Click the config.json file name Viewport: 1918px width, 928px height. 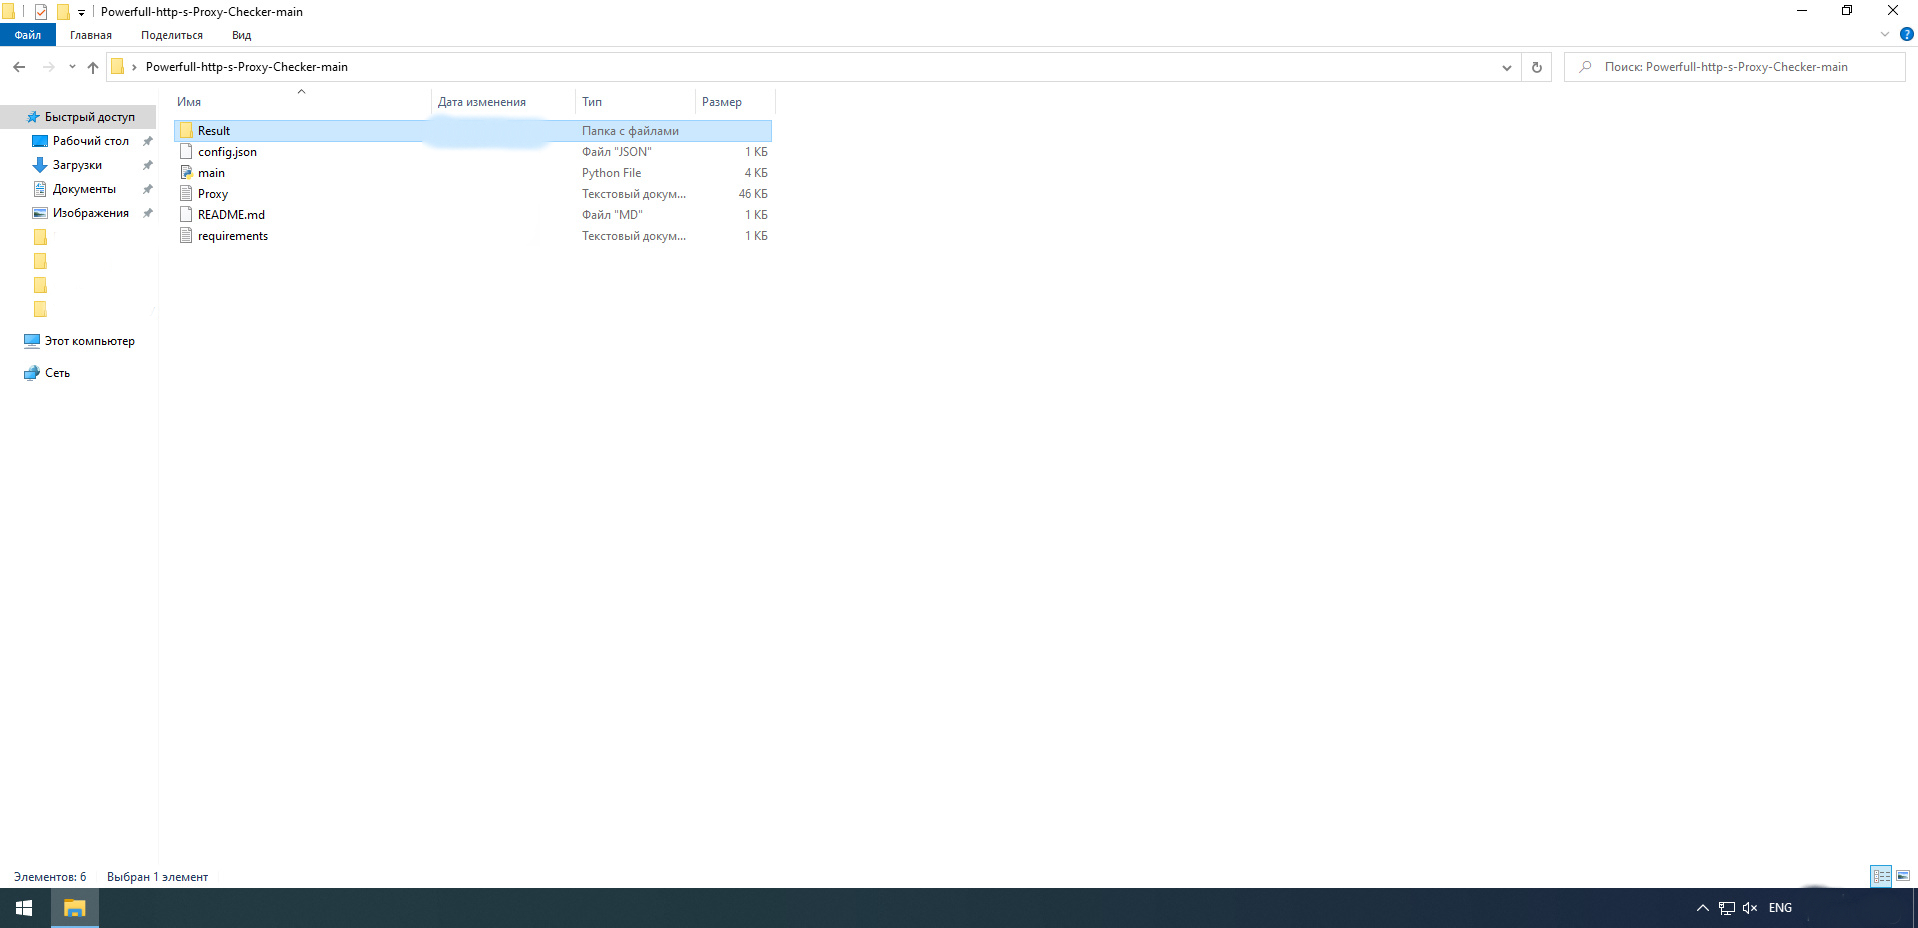[227, 152]
